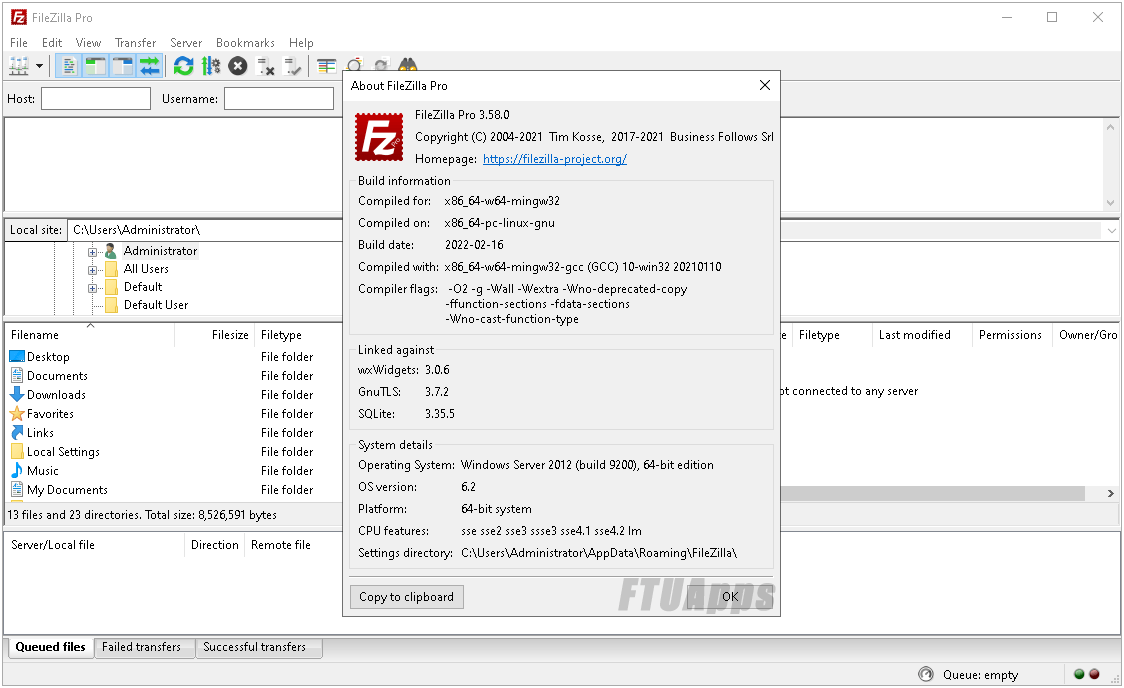The image size is (1124, 688).
Task: Click OK in About dialog
Action: coord(730,597)
